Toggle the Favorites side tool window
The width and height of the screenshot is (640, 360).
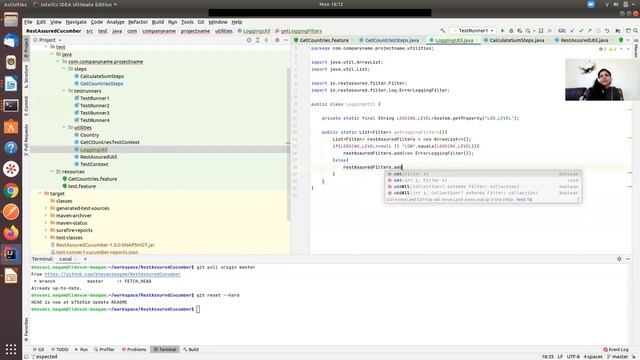coord(27,330)
